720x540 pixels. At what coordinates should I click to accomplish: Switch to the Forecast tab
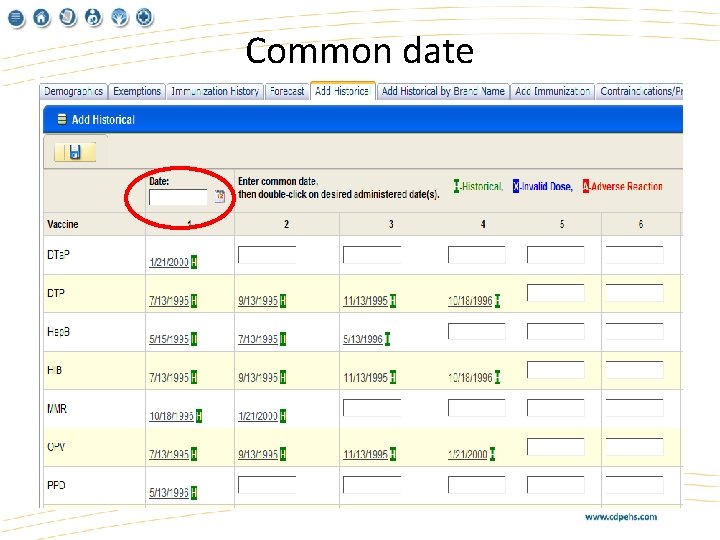(287, 91)
